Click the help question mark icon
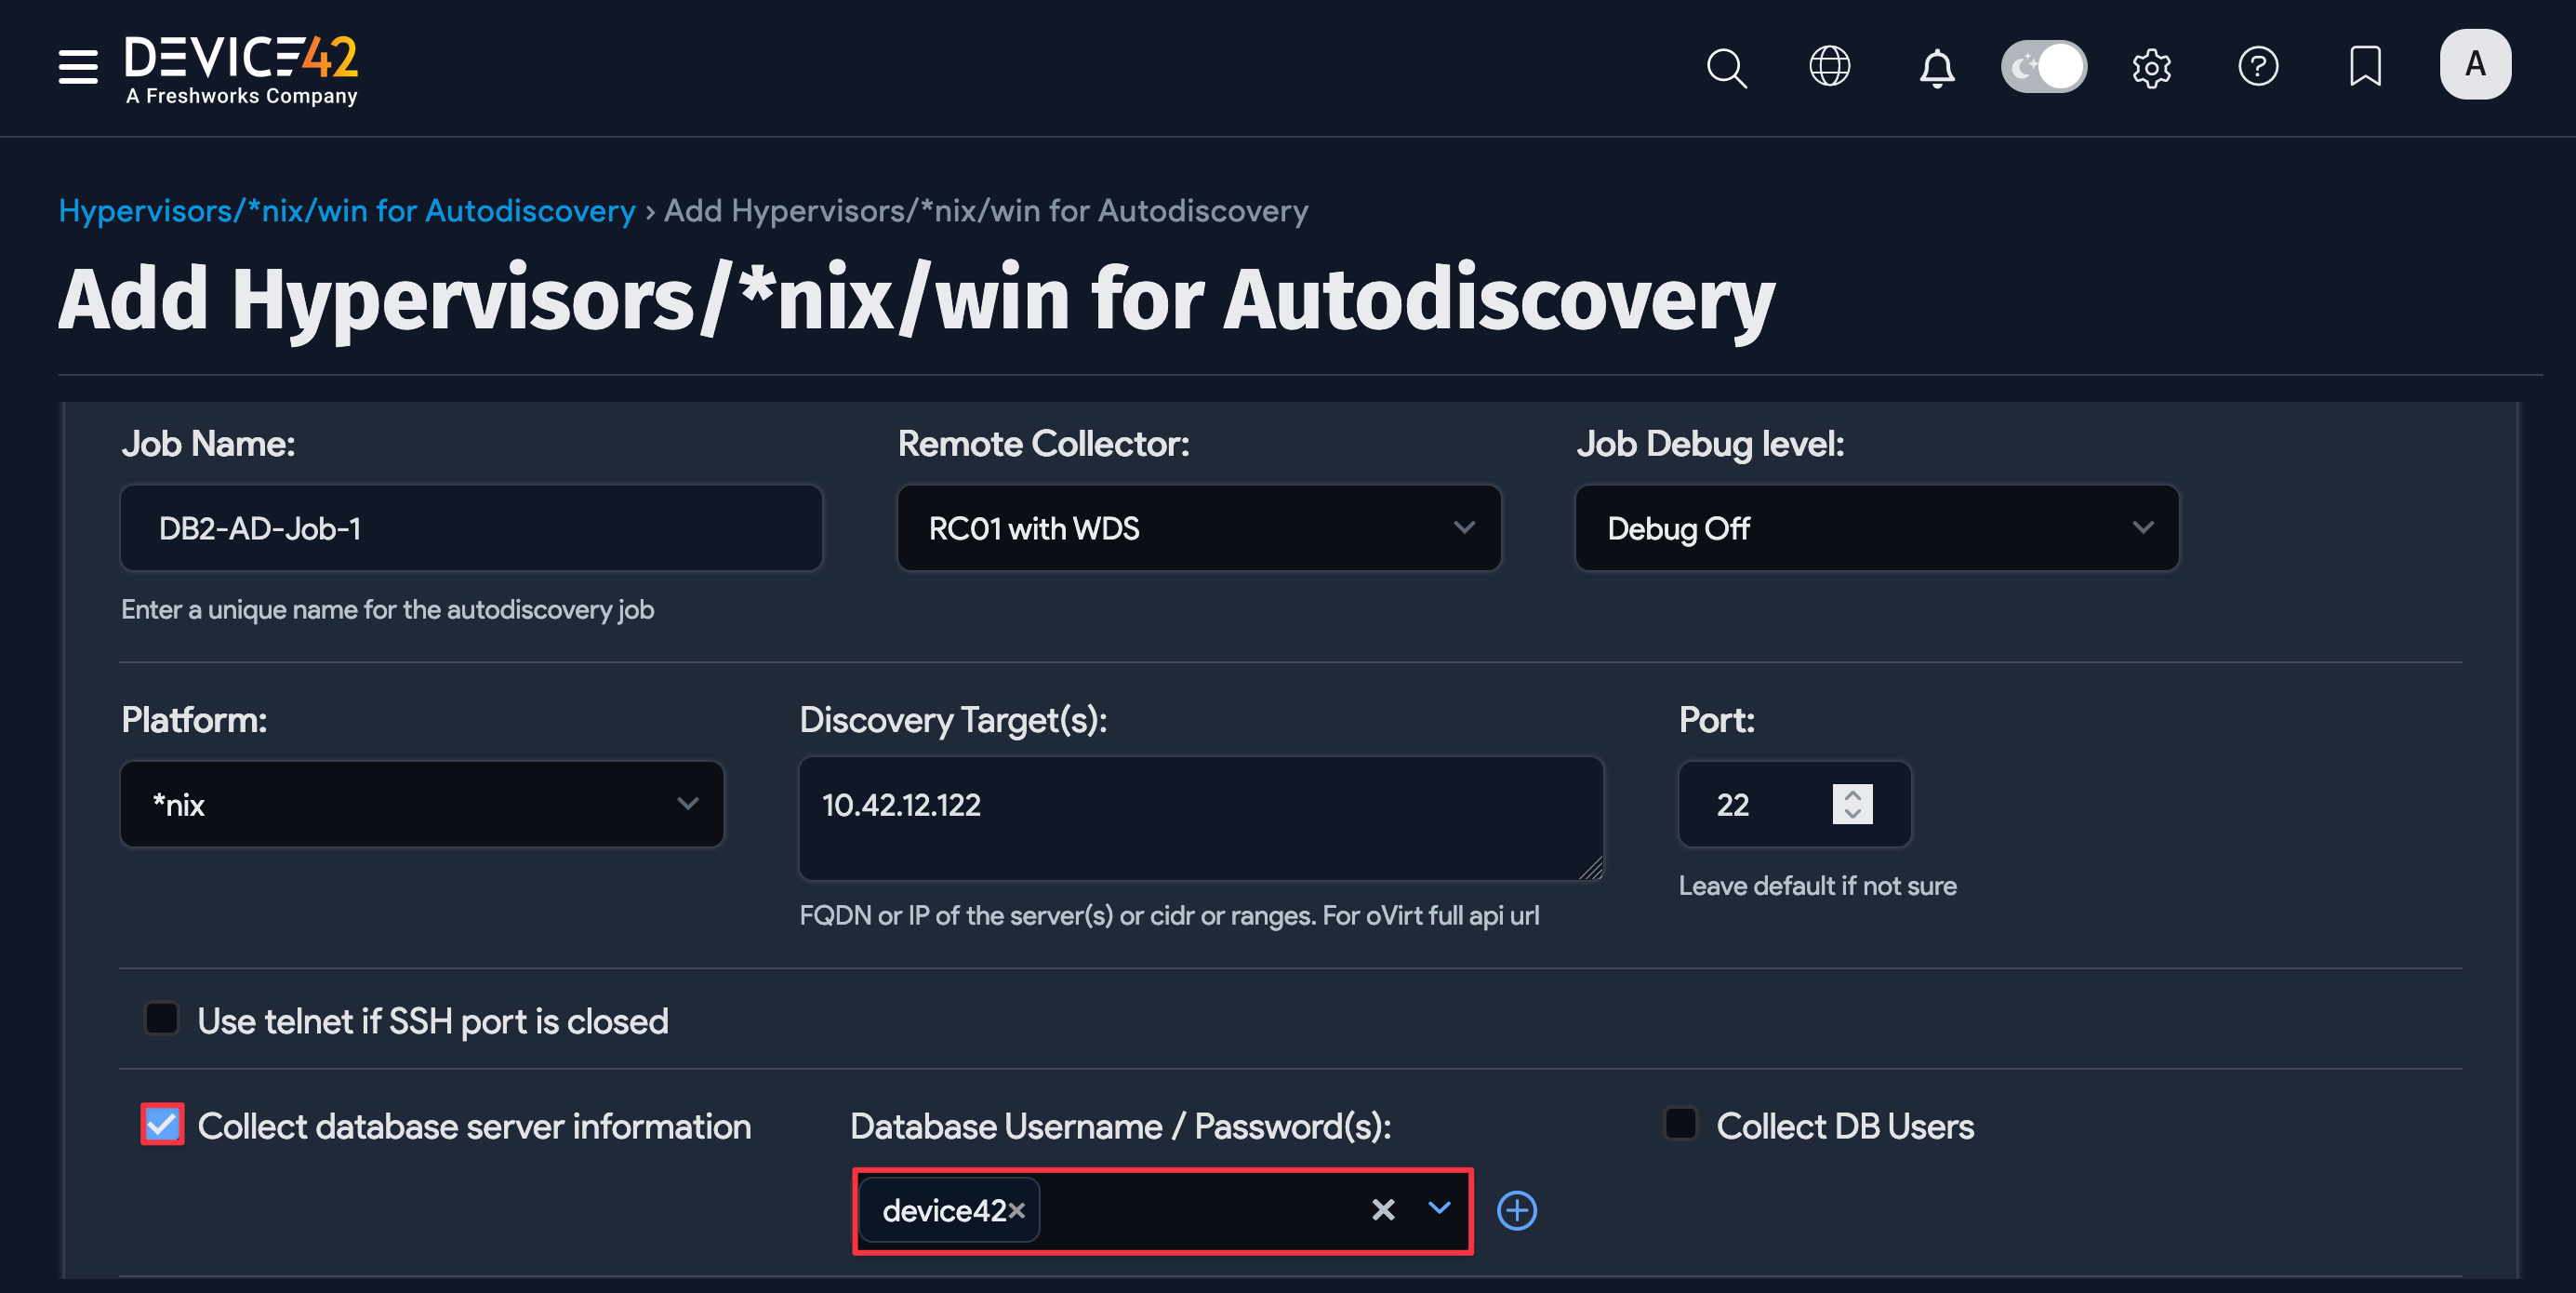 2259,67
